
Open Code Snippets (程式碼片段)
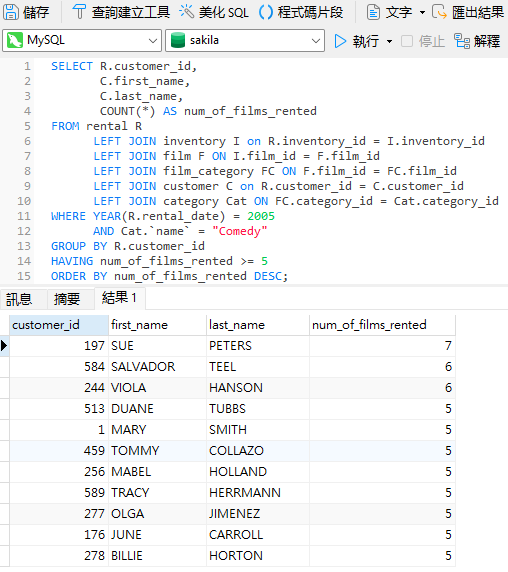(x=301, y=12)
